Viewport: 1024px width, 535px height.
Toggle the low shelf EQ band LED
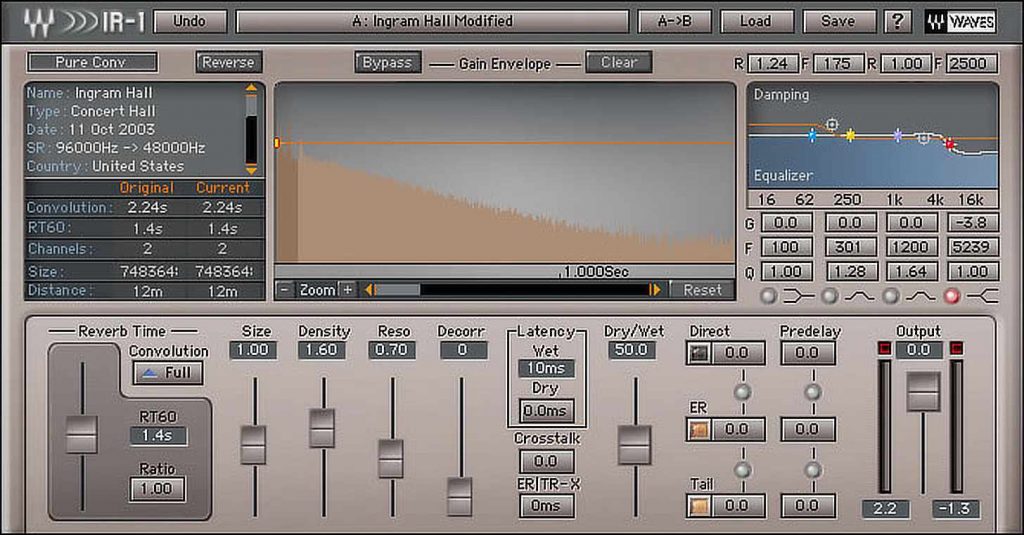click(769, 296)
